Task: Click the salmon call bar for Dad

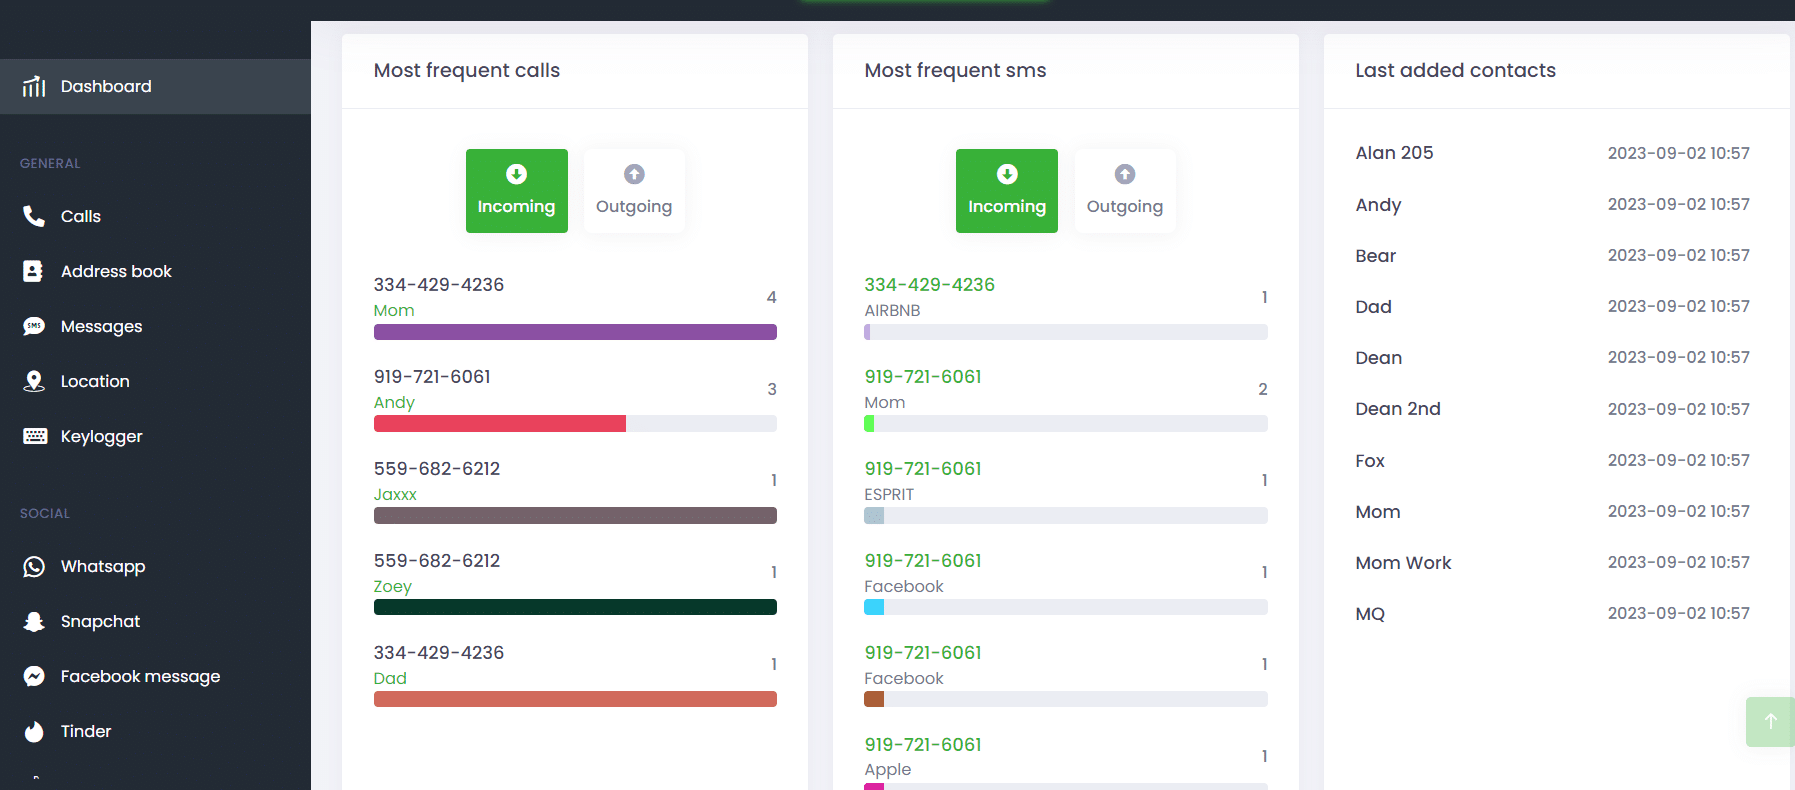Action: pos(575,699)
